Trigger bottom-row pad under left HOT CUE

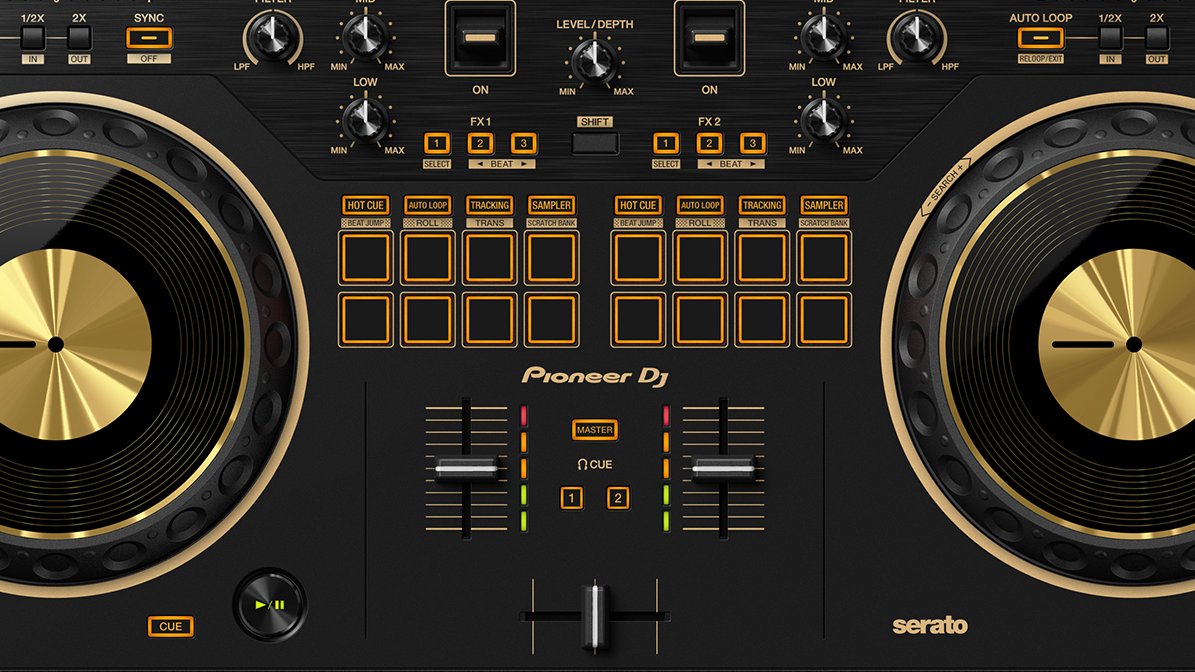[x=366, y=320]
